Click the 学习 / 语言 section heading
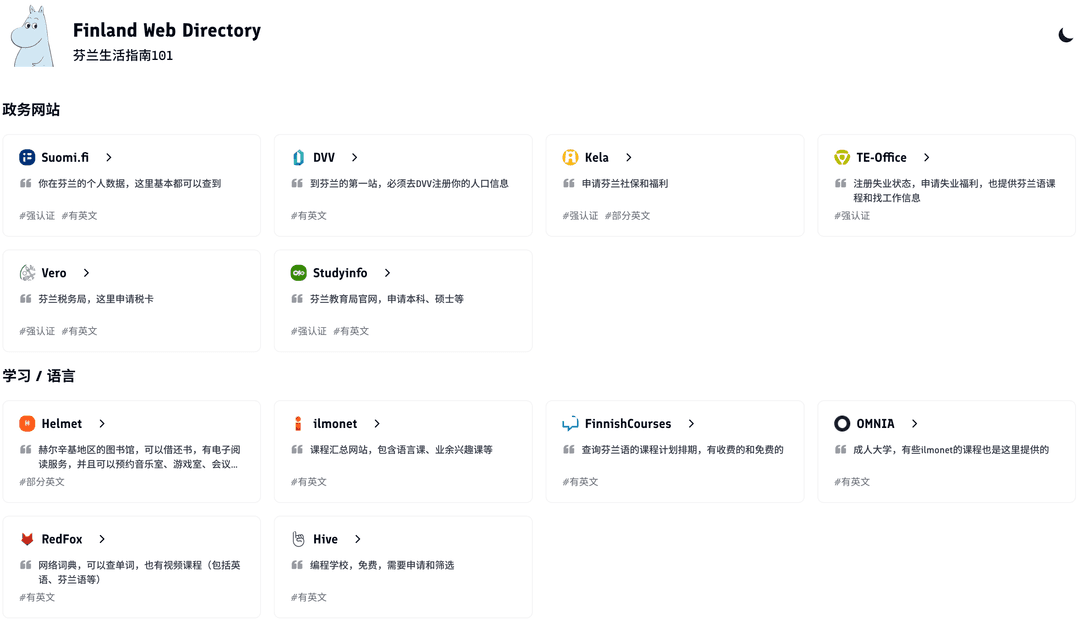Image resolution: width=1080 pixels, height=625 pixels. [39, 376]
